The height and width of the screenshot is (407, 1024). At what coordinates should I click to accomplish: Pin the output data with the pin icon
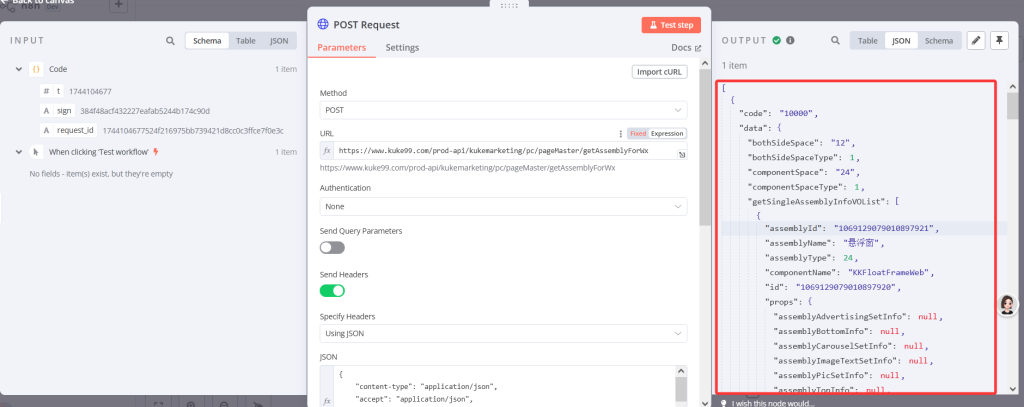pyautogui.click(x=999, y=41)
